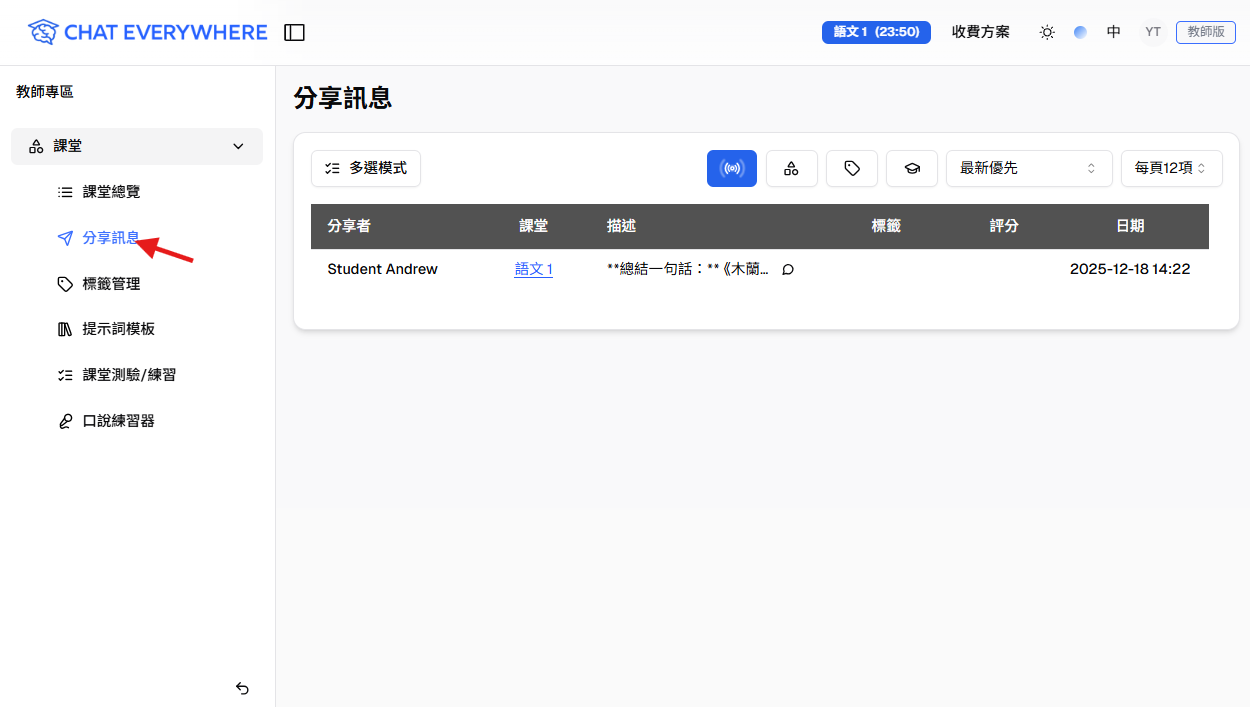This screenshot has width=1250, height=707.
Task: Change language with 中 button
Action: coord(1114,32)
